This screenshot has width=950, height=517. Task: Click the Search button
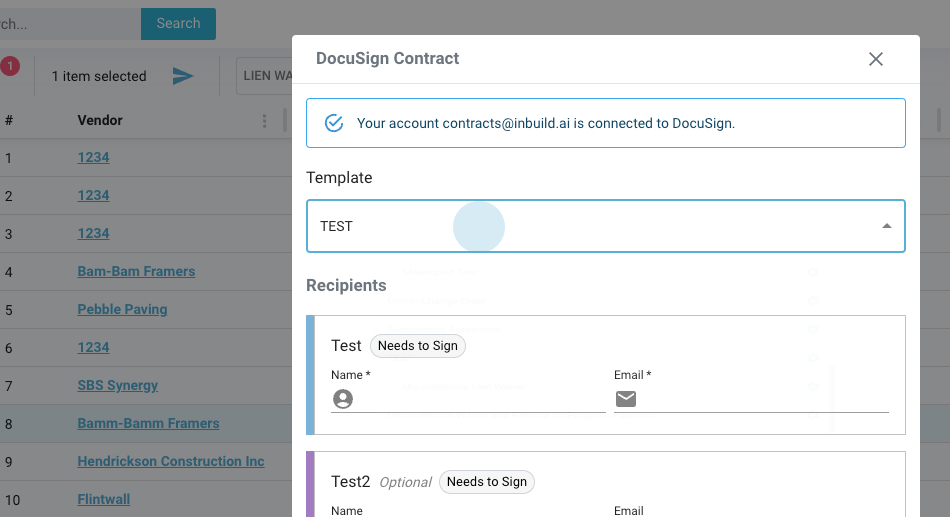coord(178,23)
